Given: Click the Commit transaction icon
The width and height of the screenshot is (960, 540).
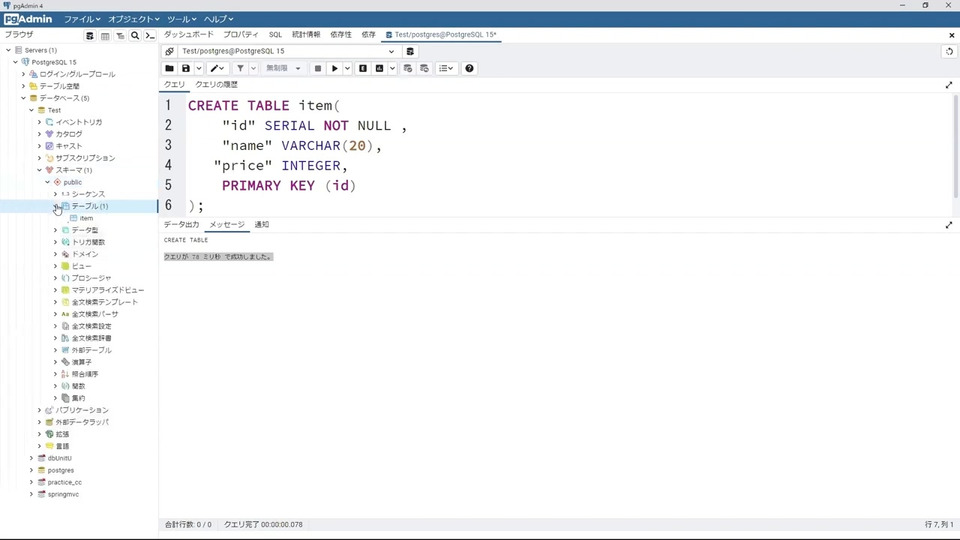Looking at the screenshot, I should tap(408, 69).
